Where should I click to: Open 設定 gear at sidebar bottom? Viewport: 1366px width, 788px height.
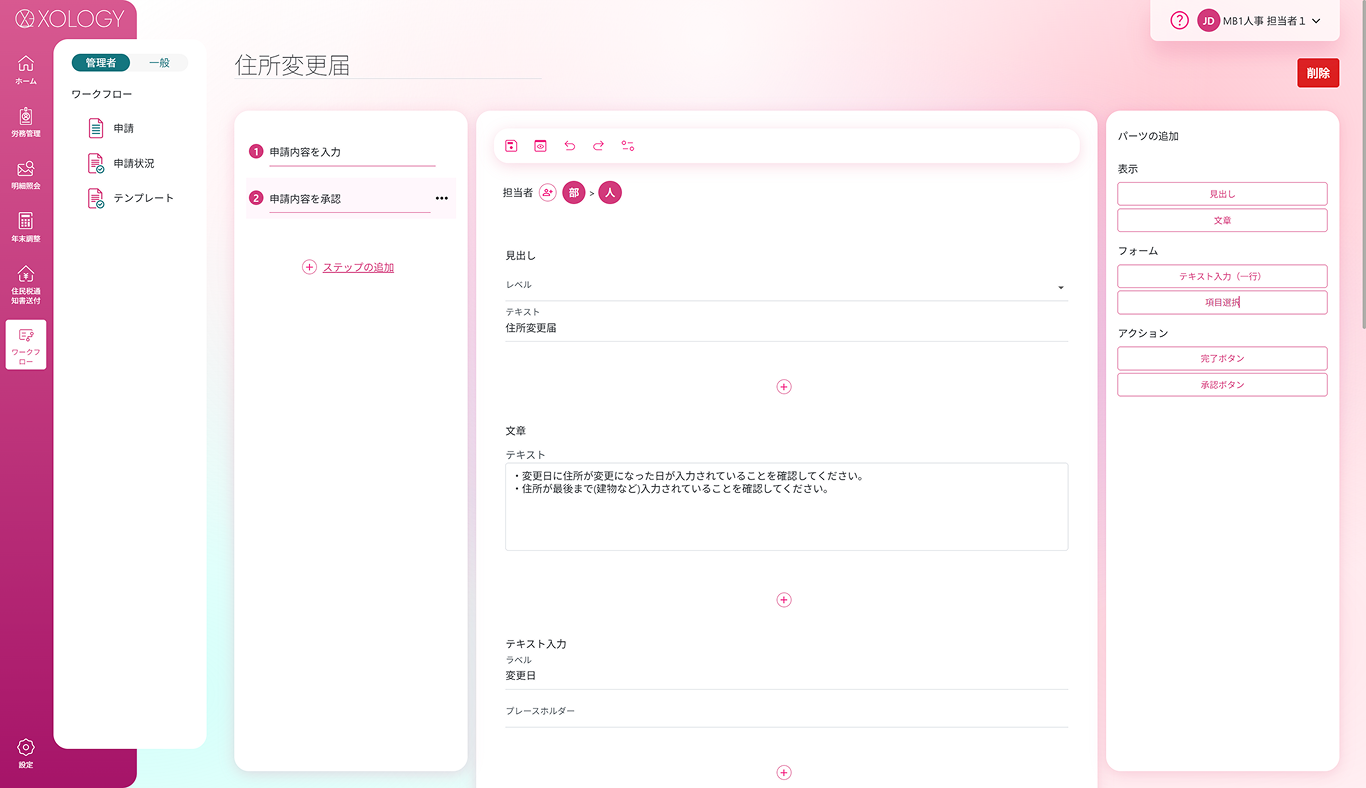[x=26, y=752]
